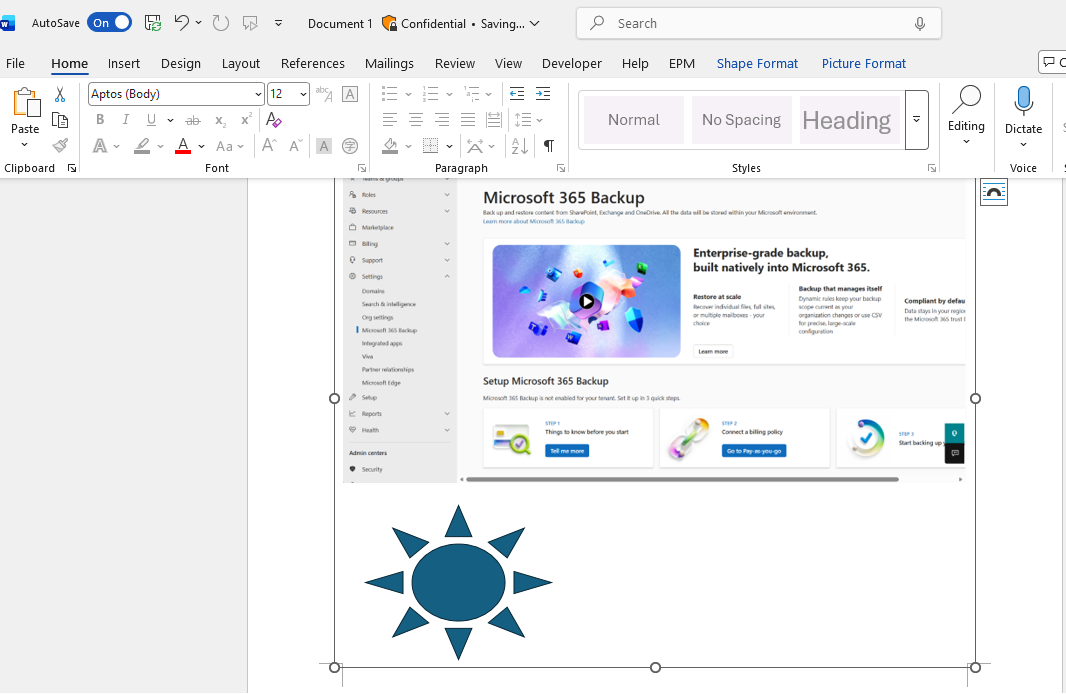Click the Undo arrow icon

(x=181, y=23)
